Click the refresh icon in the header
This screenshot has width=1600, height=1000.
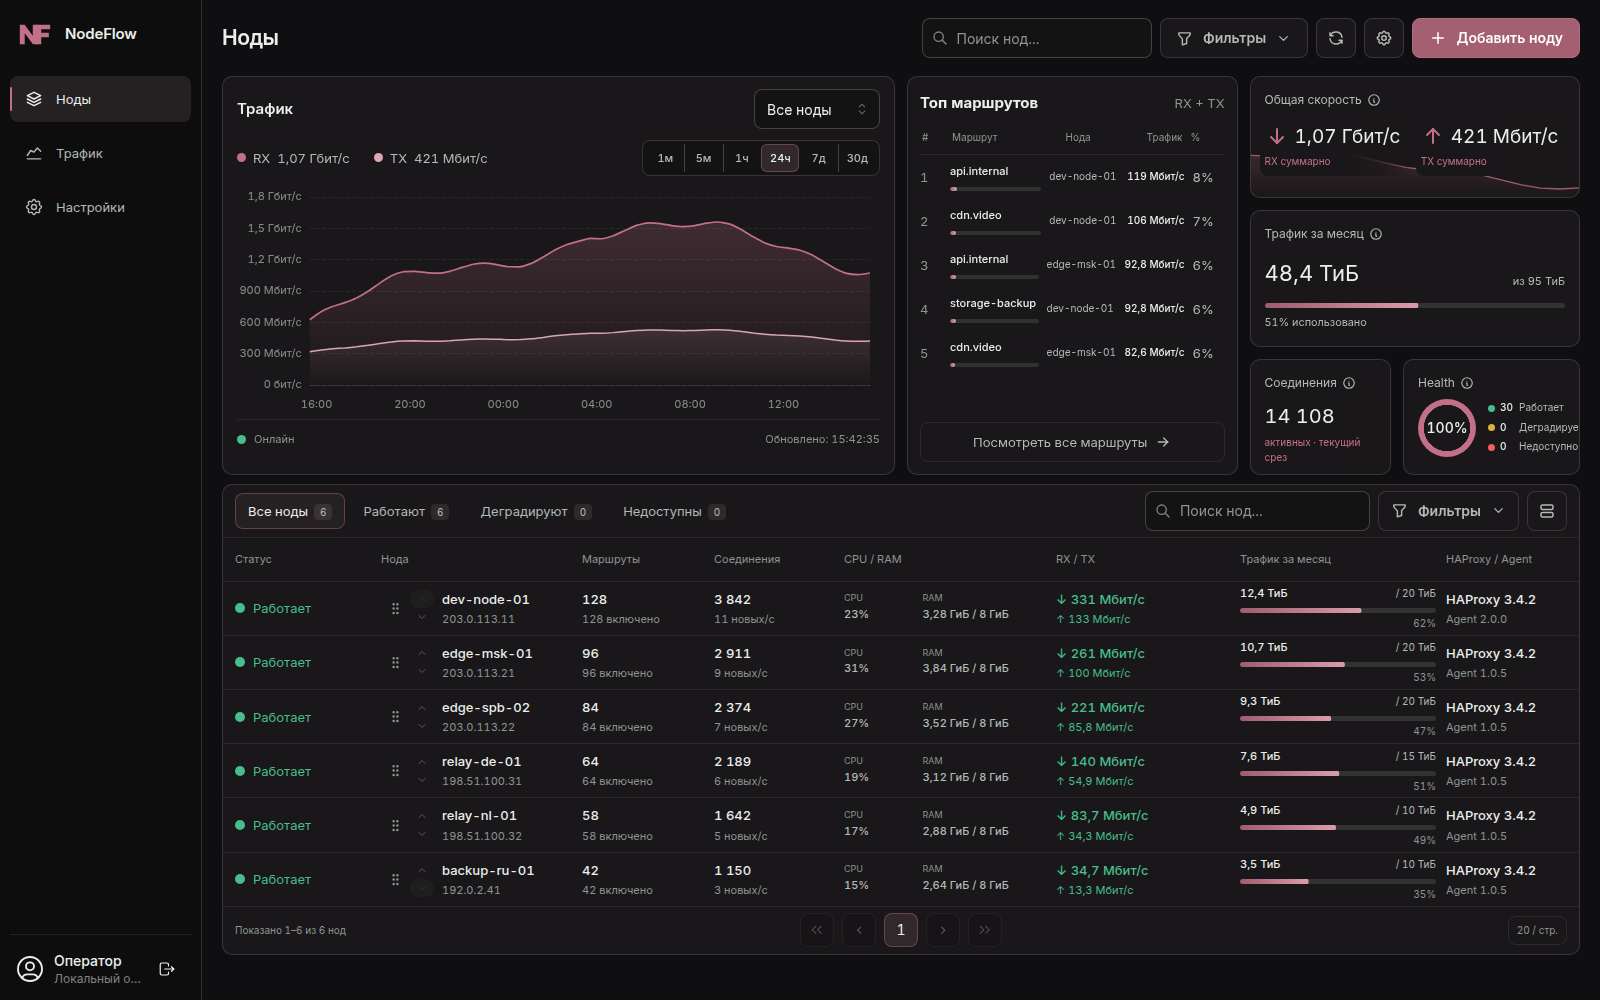click(x=1336, y=38)
